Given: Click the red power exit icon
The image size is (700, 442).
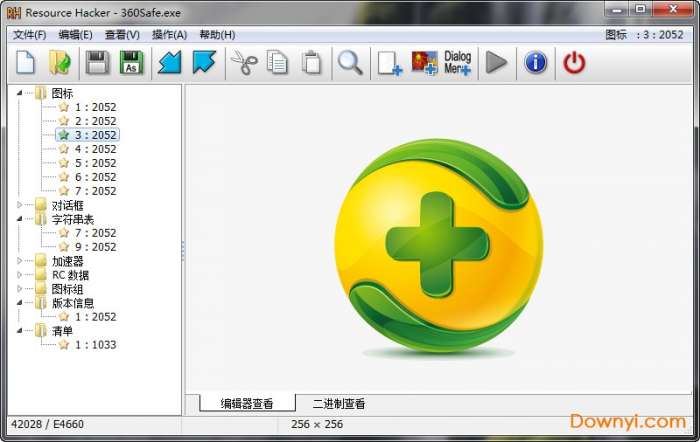Looking at the screenshot, I should point(574,63).
